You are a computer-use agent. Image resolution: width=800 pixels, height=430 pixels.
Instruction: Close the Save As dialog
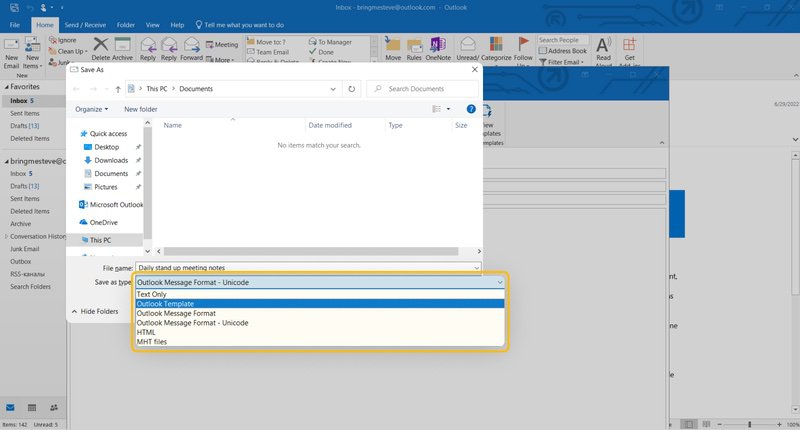point(474,69)
